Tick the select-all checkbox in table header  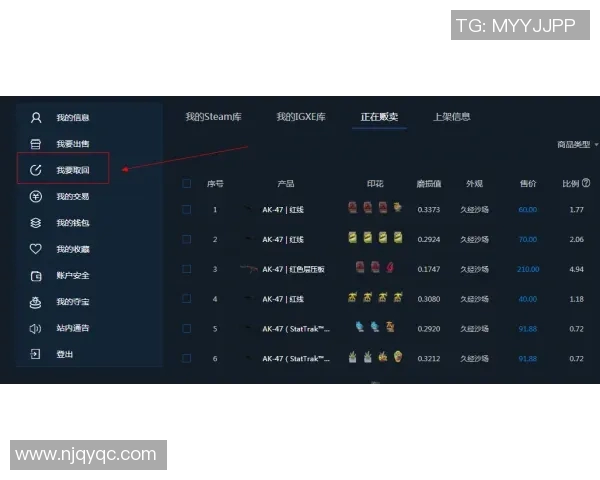point(187,184)
